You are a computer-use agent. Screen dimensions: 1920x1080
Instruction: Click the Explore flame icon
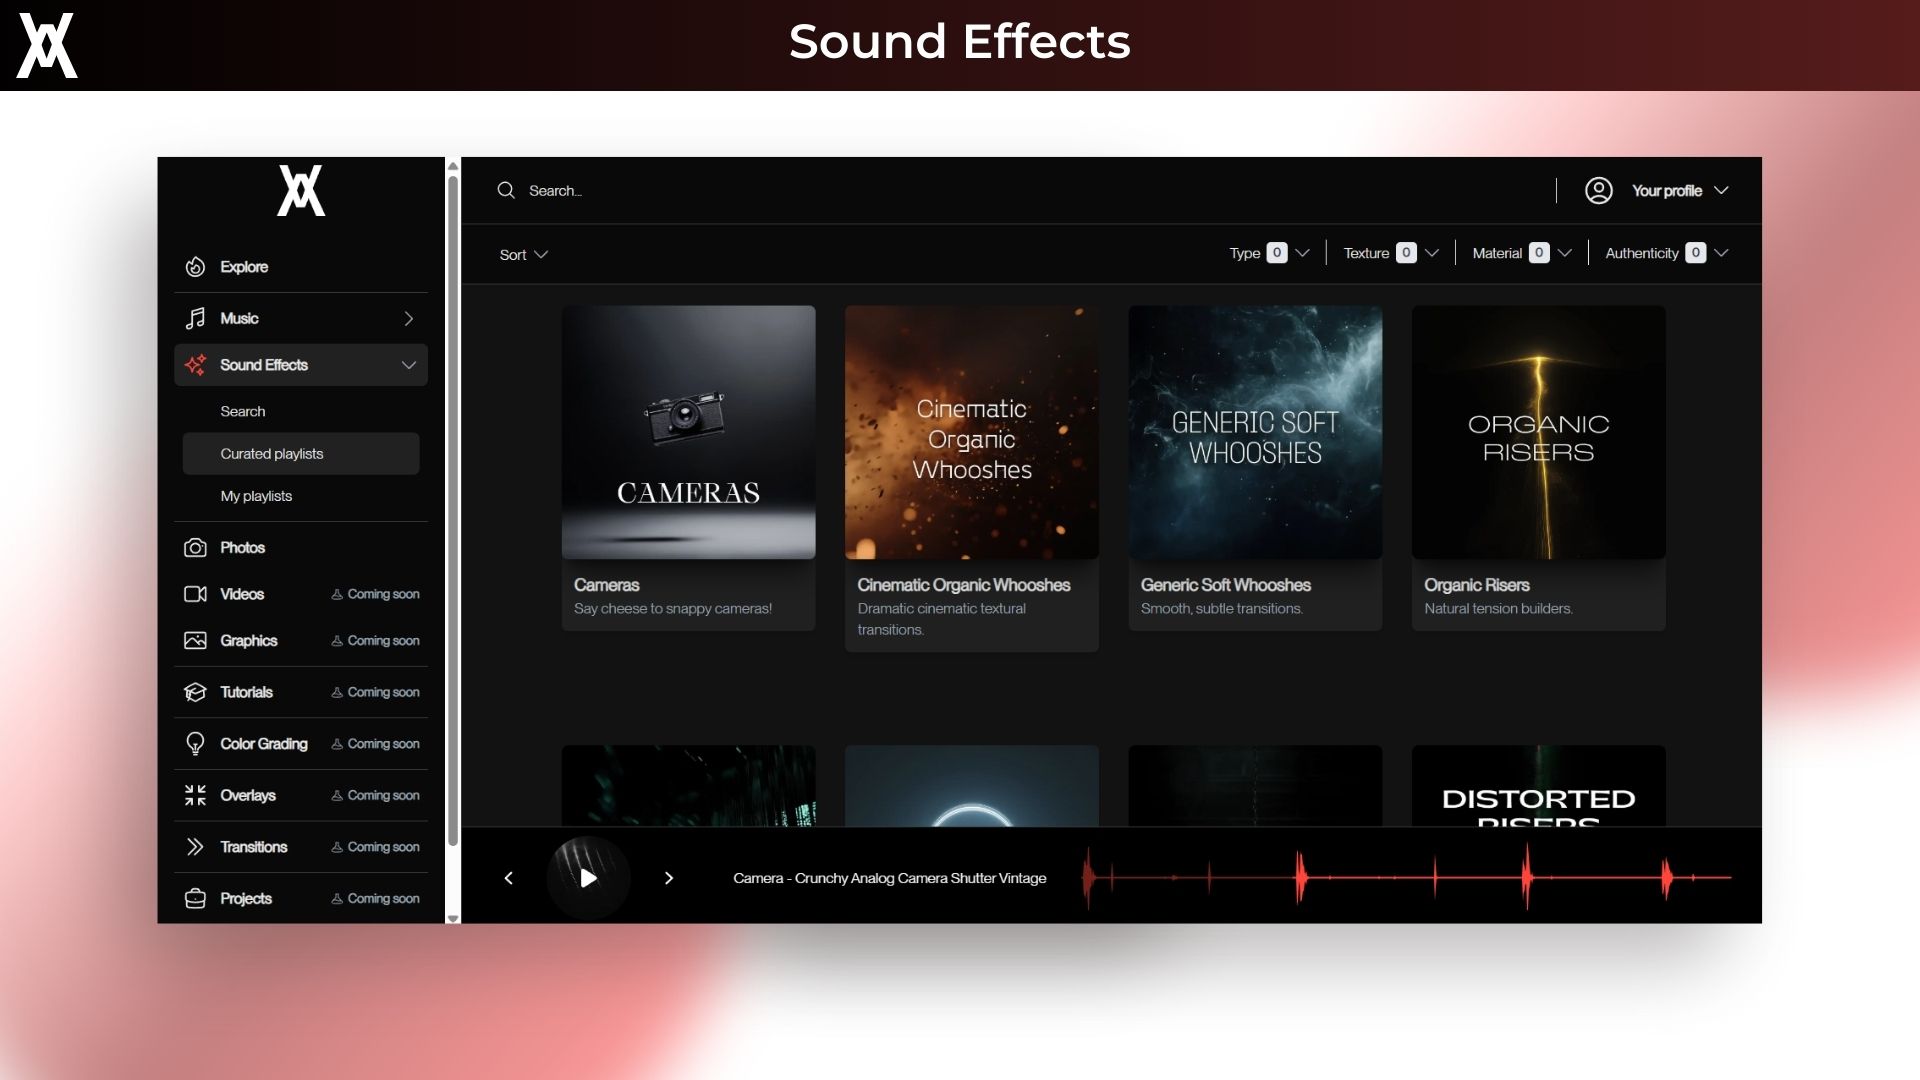(195, 267)
